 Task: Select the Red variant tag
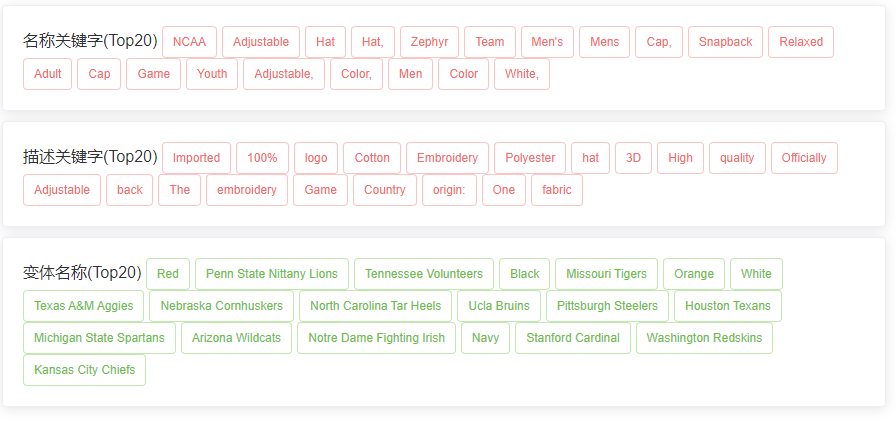point(168,274)
